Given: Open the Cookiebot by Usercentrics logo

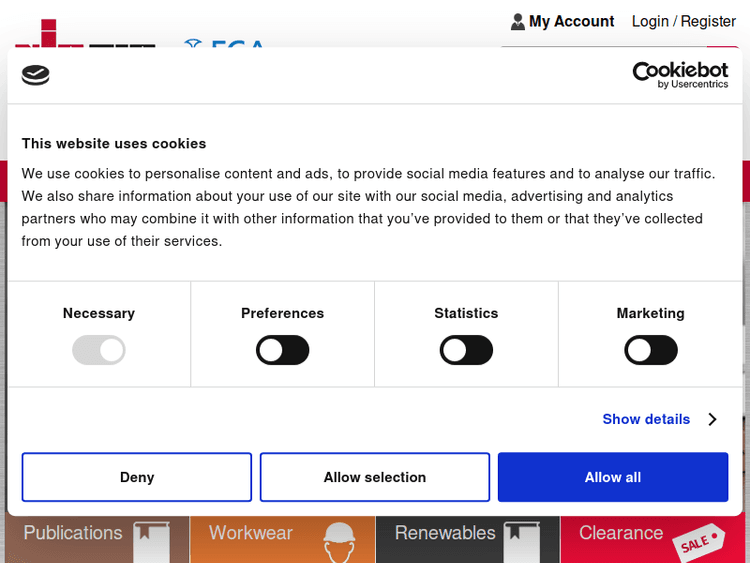Looking at the screenshot, I should coord(680,75).
